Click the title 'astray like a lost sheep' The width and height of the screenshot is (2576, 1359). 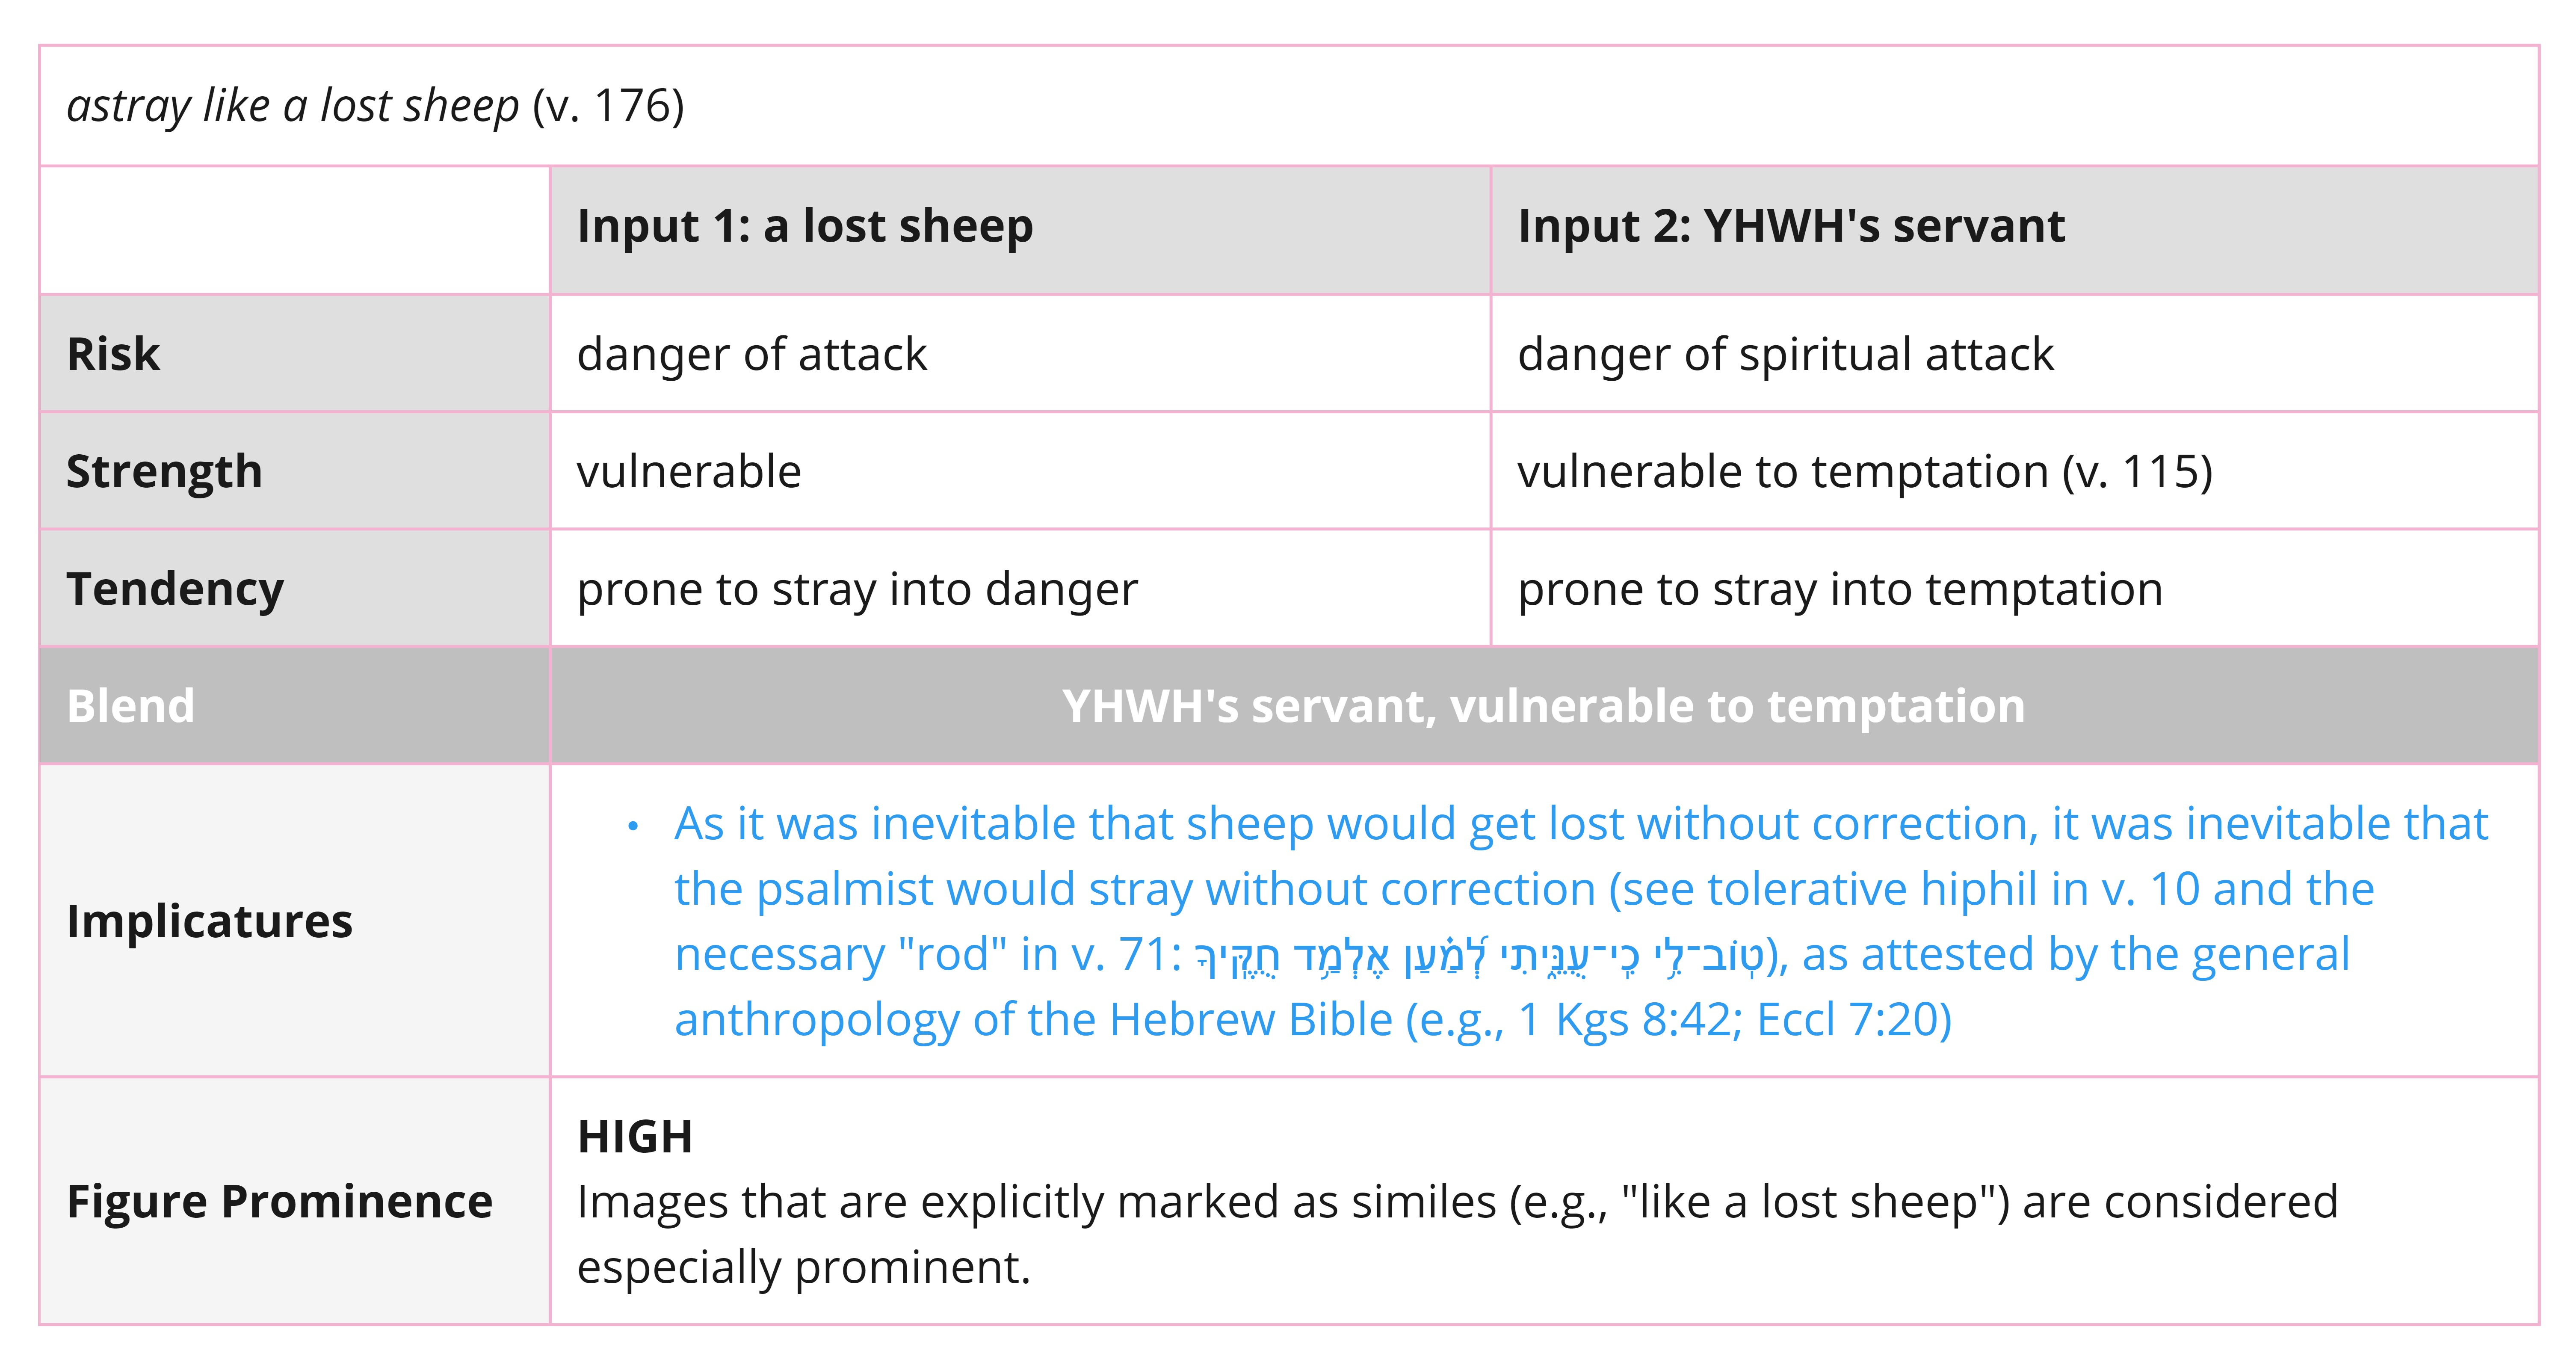pyautogui.click(x=293, y=106)
